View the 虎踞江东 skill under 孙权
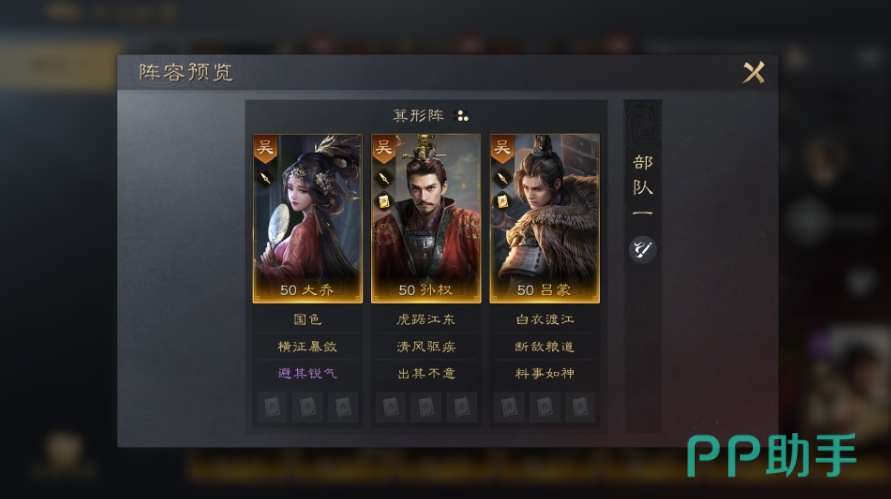This screenshot has width=891, height=499. [x=426, y=319]
